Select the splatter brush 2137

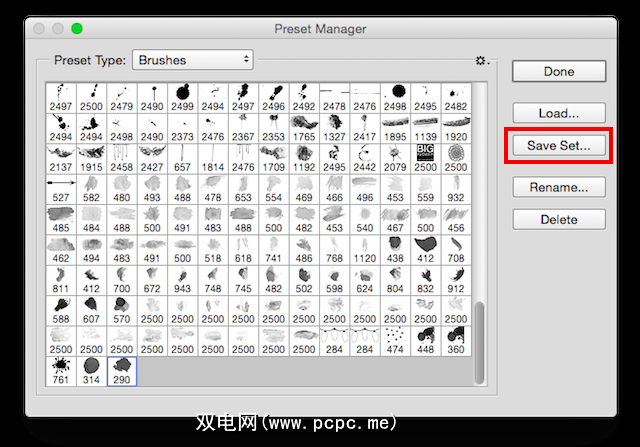point(61,159)
